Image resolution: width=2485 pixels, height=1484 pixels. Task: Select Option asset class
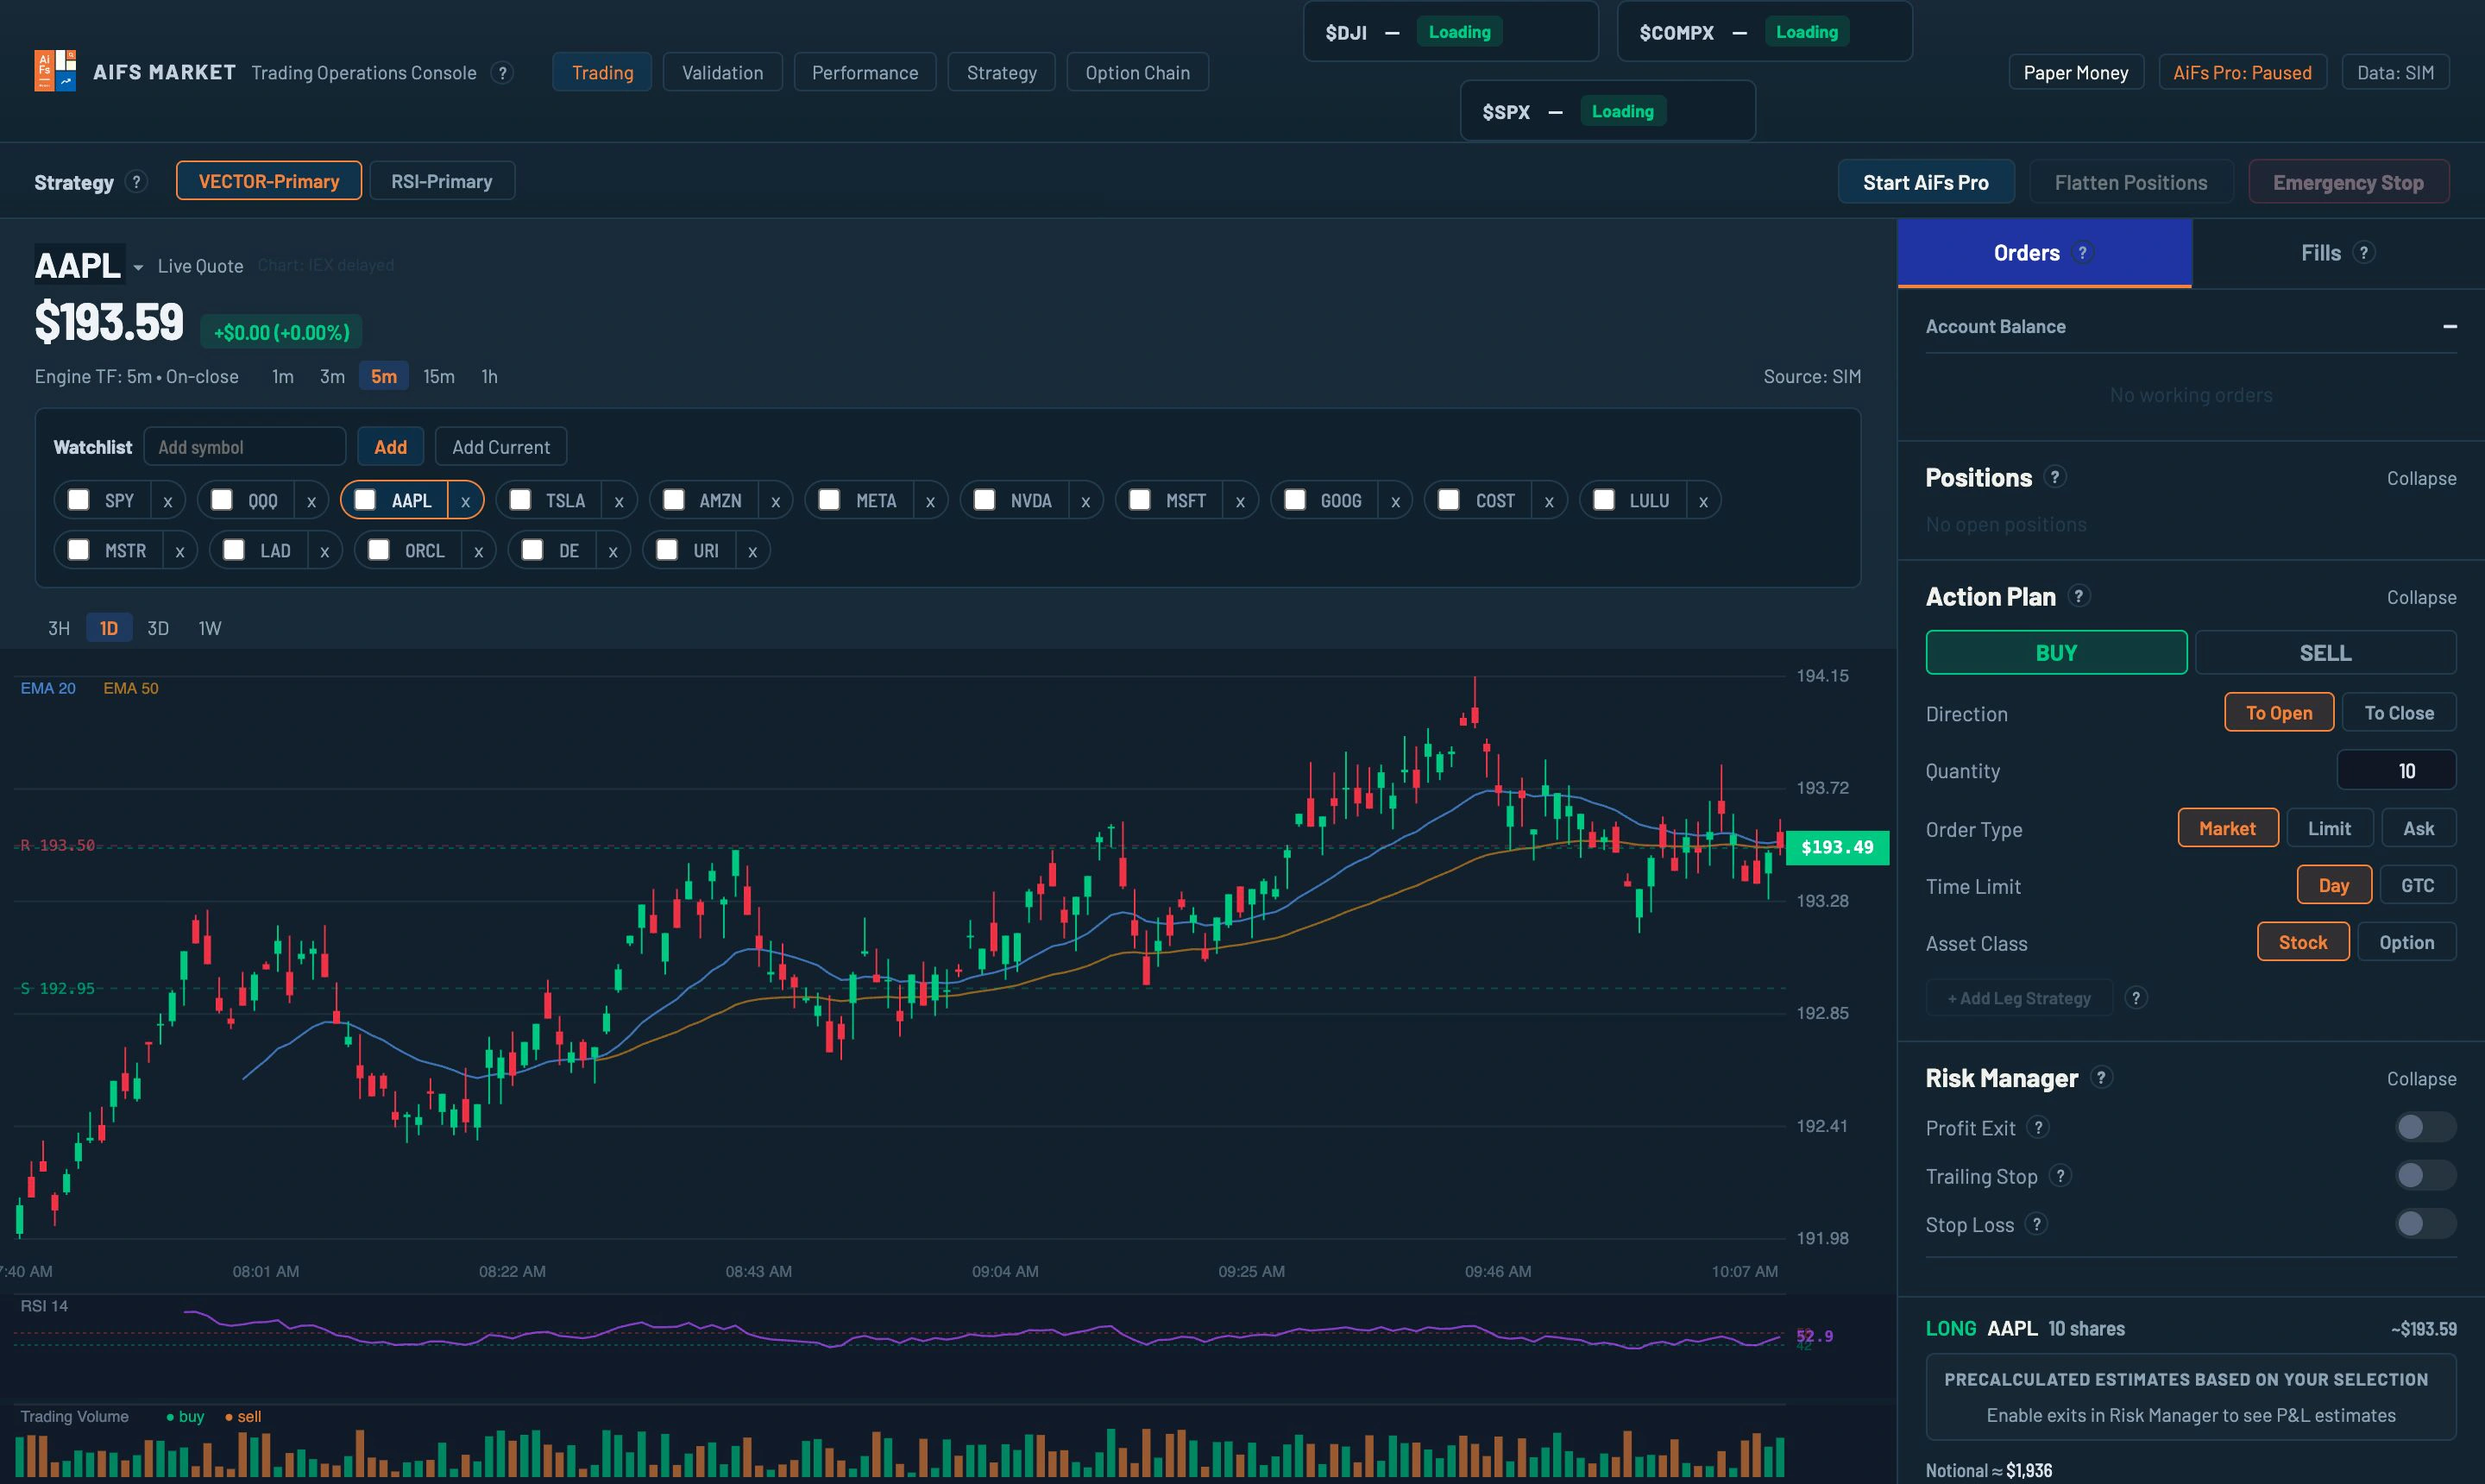coord(2406,942)
